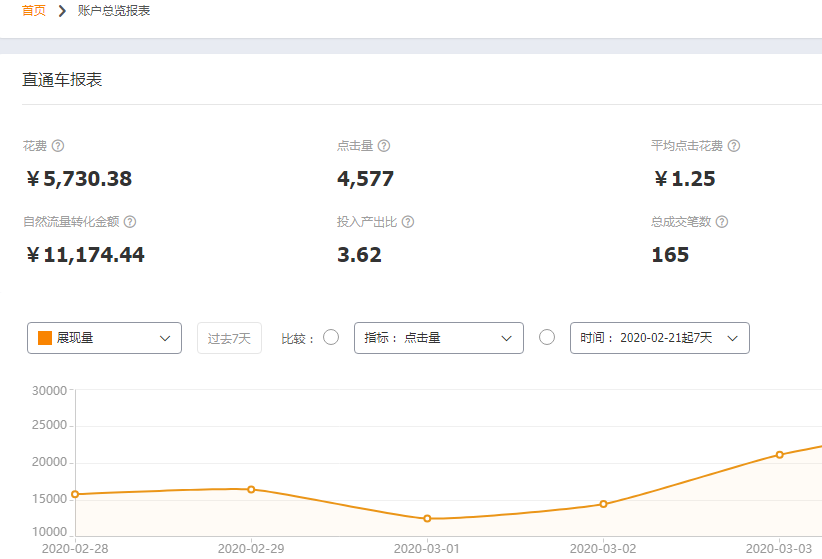Click orange swatch in 展现量 selector
Image resolution: width=822 pixels, height=559 pixels.
[45, 338]
